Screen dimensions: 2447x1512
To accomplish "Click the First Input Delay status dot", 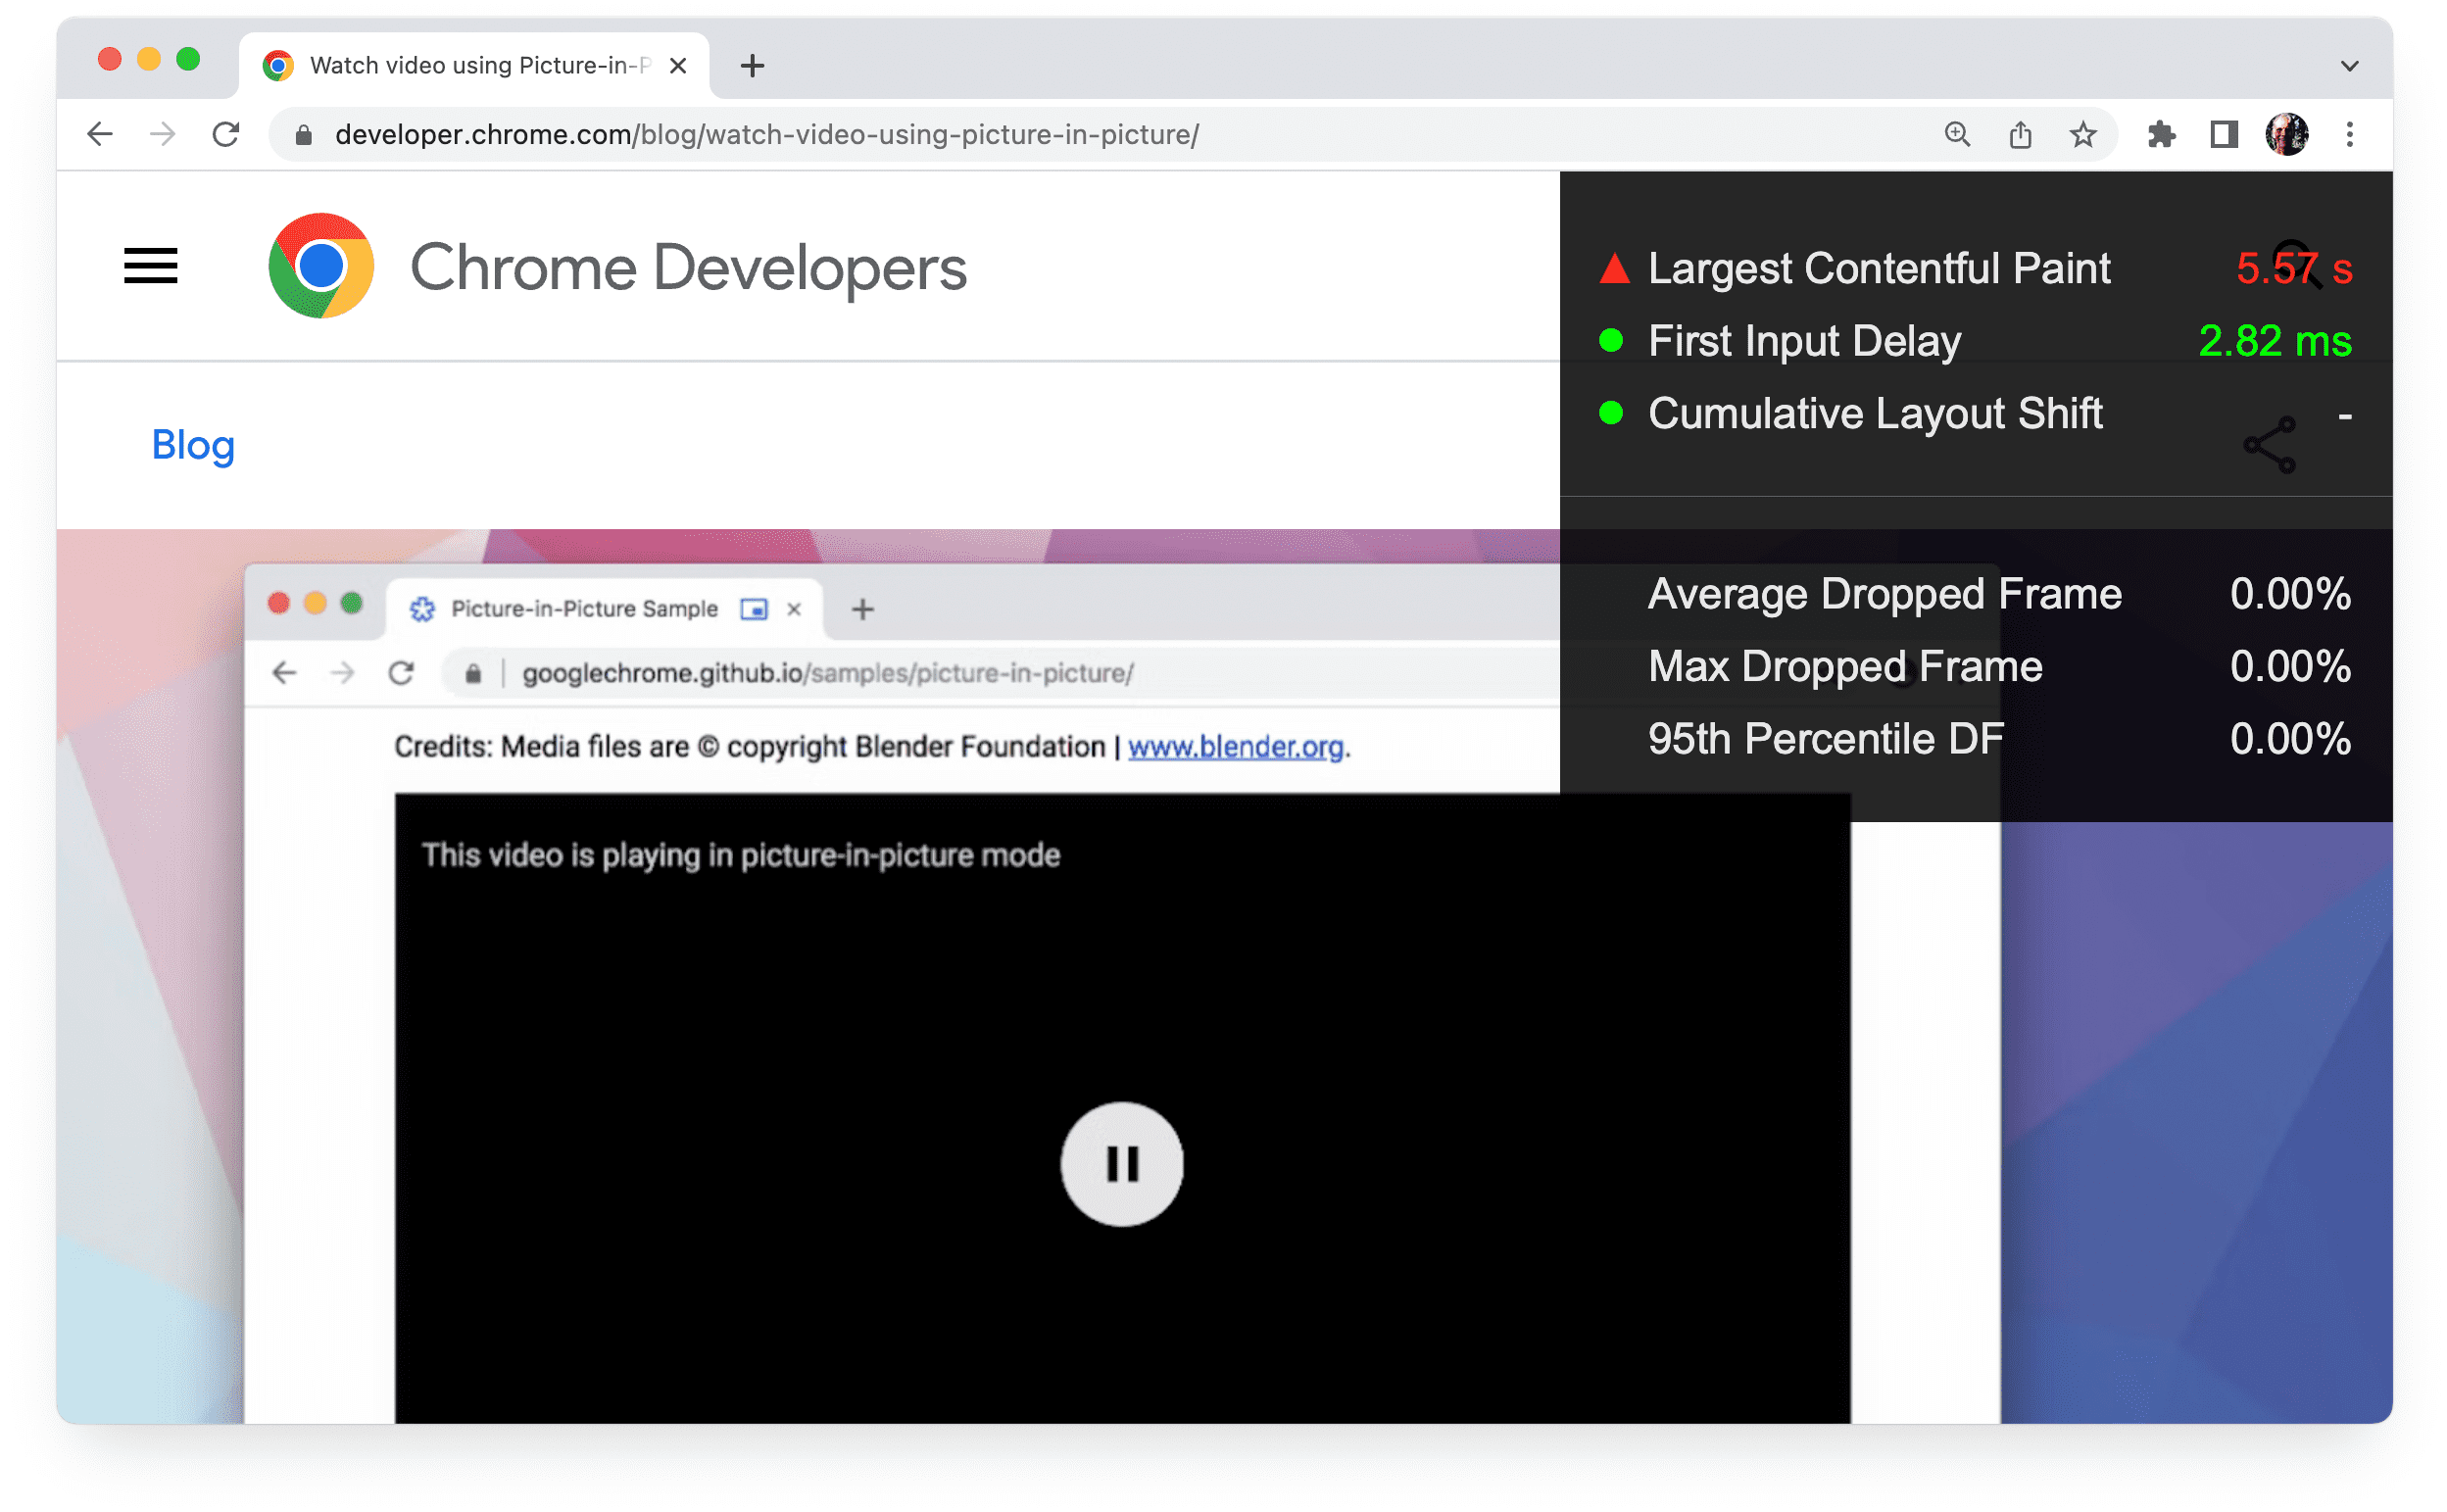I will [x=1610, y=341].
